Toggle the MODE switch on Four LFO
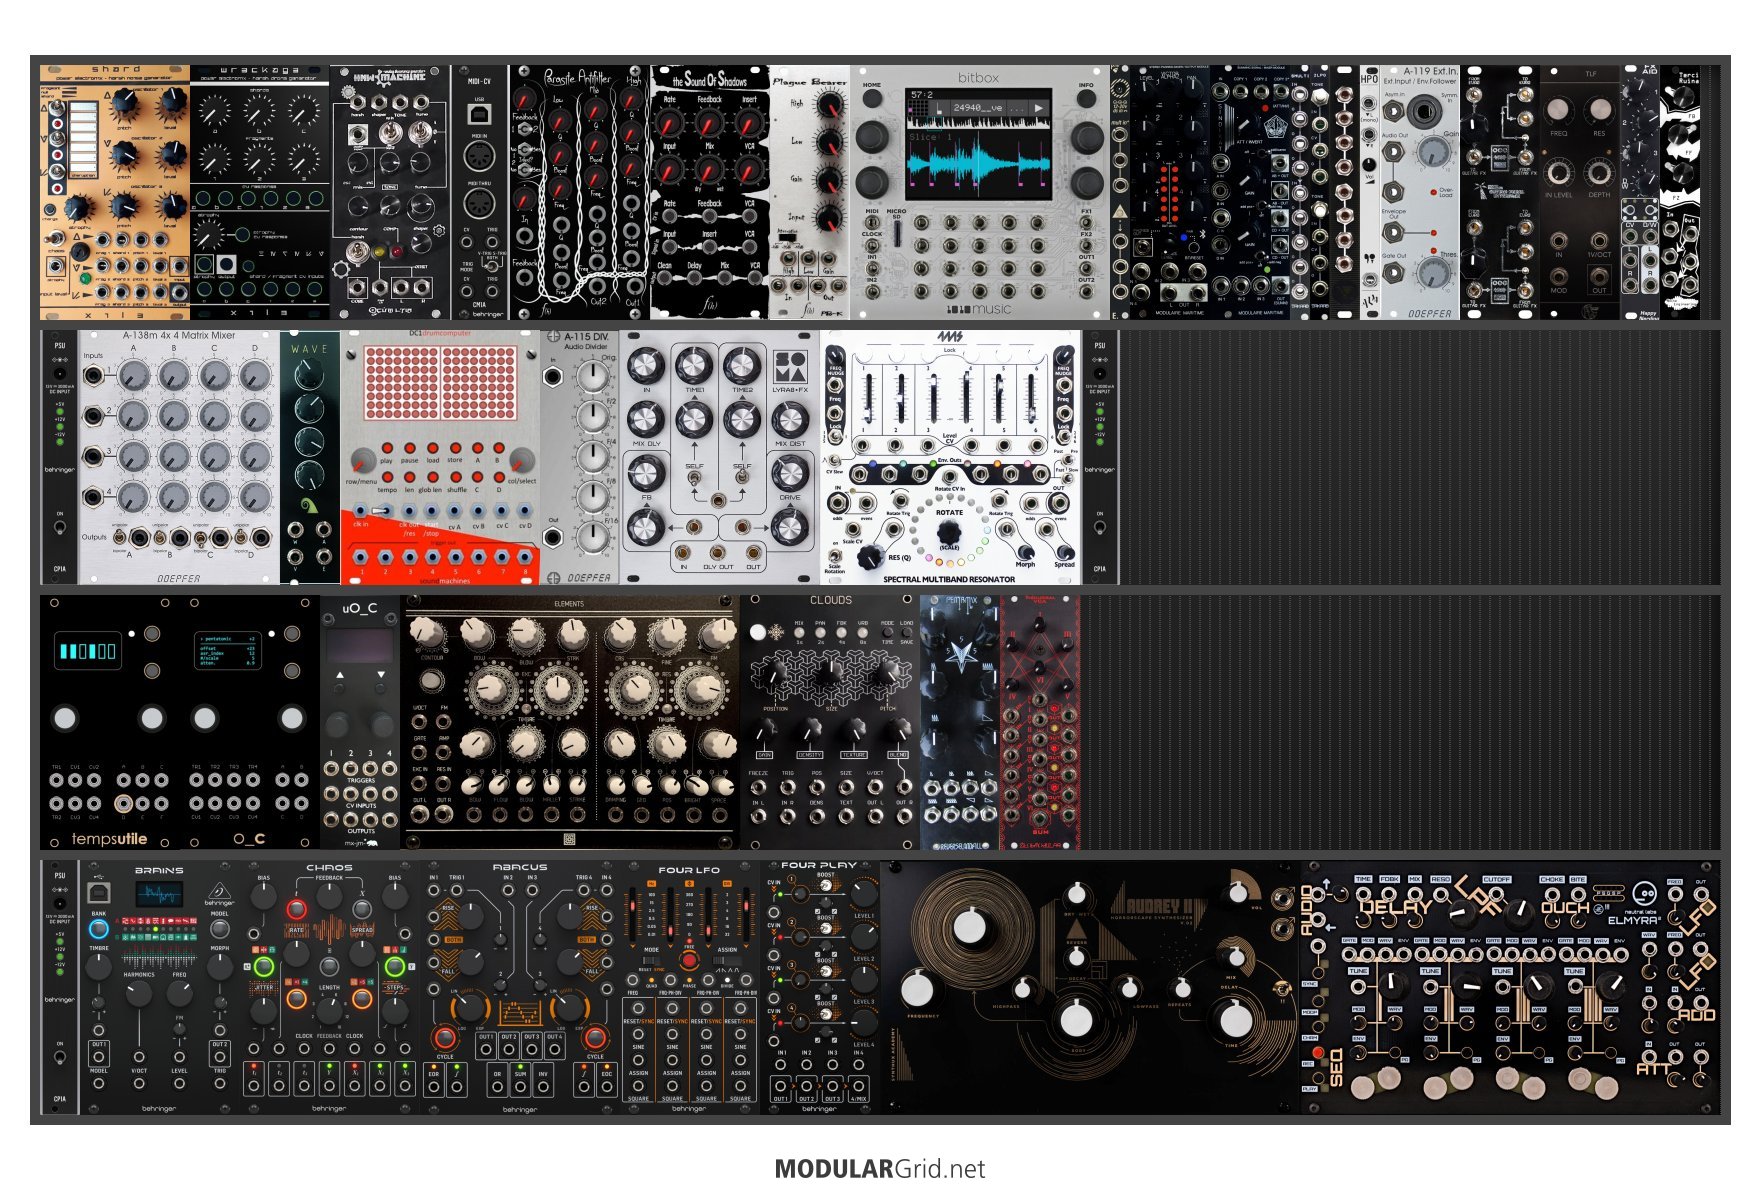Screen dimensions: 1761x1190 click(652, 960)
